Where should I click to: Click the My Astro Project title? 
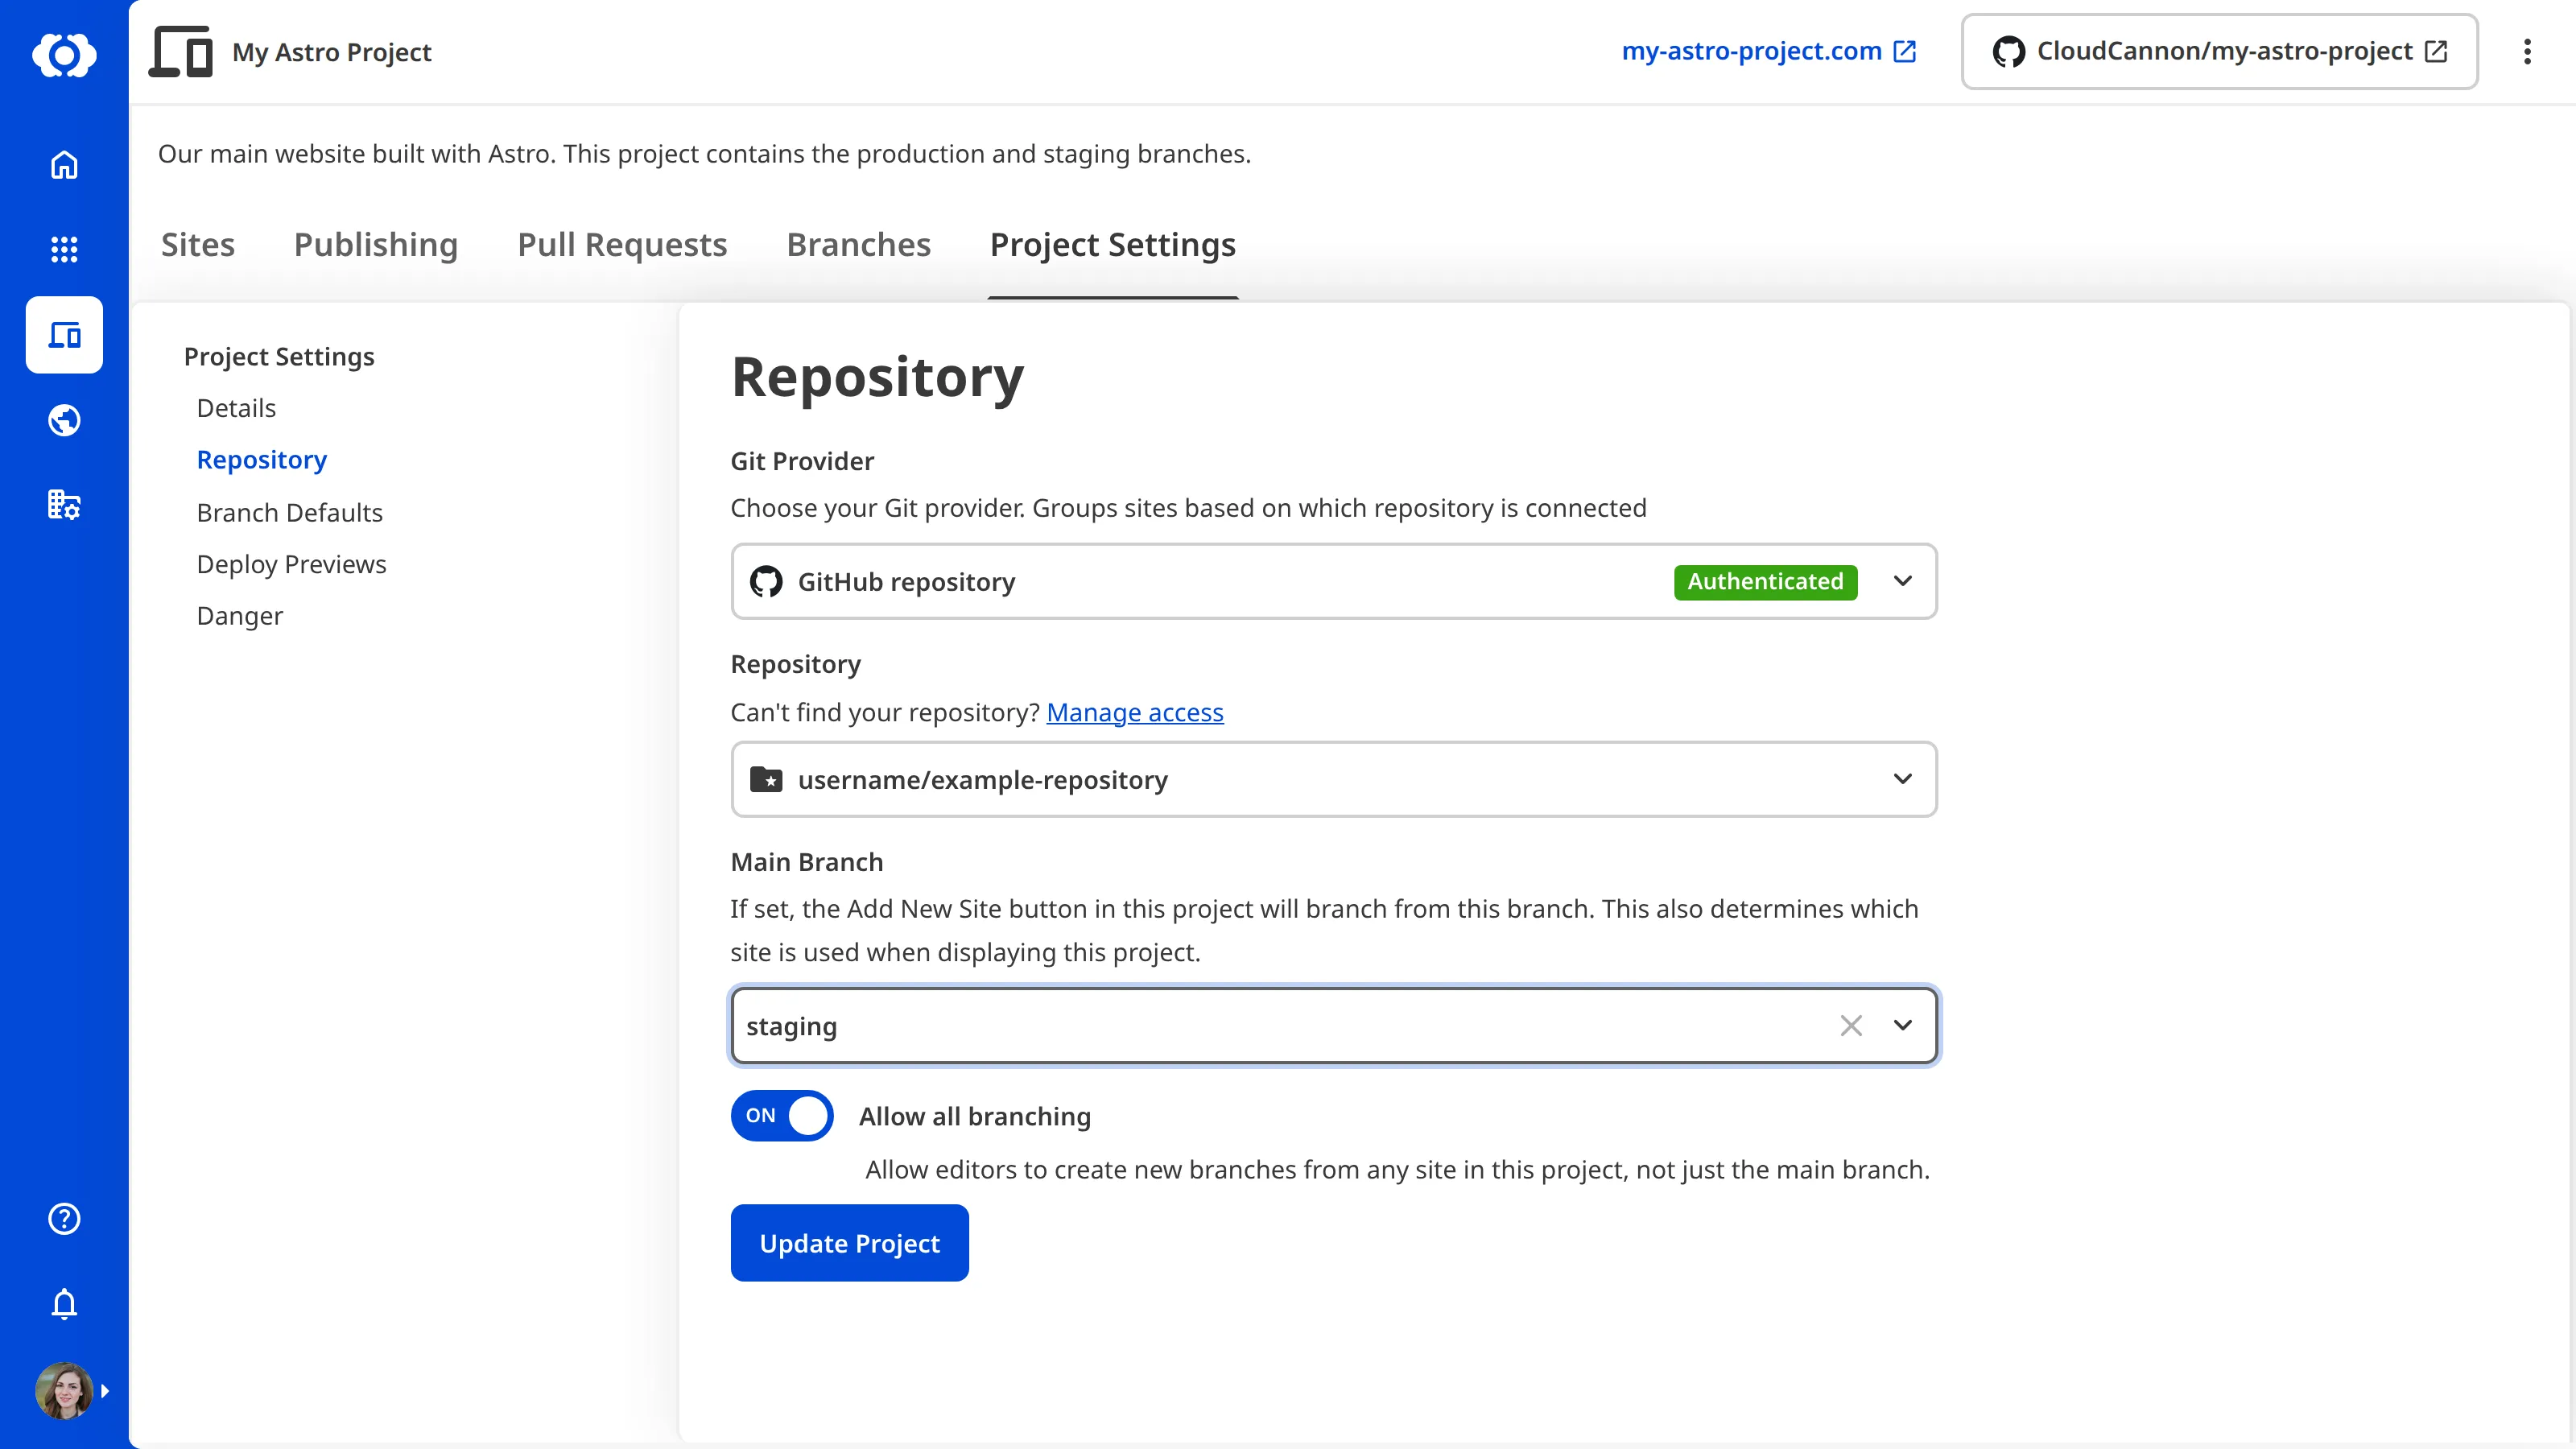coord(332,52)
